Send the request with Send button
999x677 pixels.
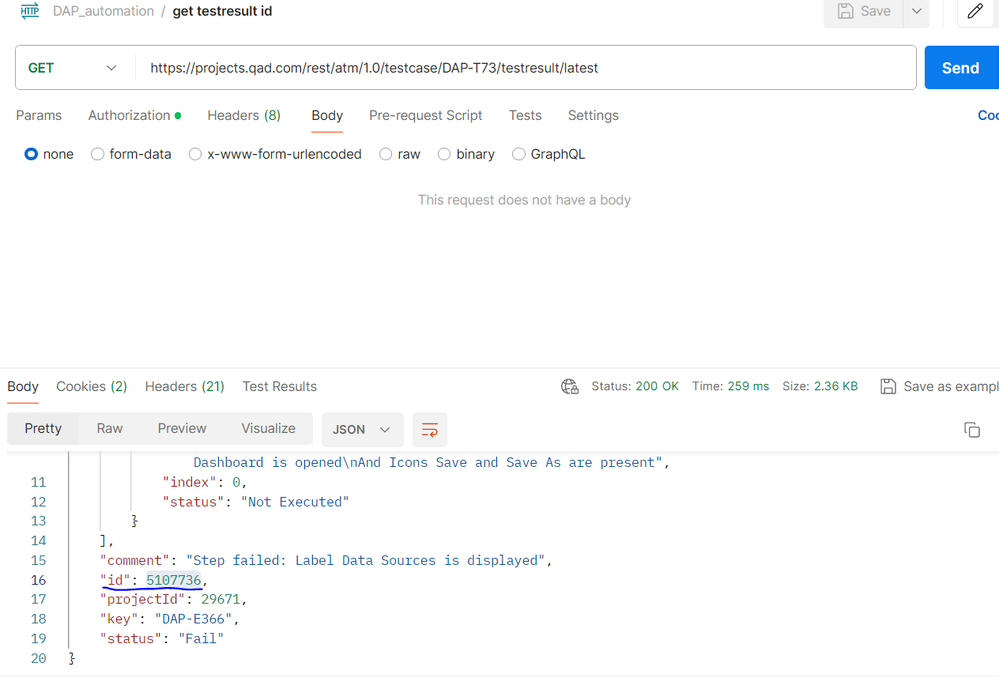[x=961, y=68]
